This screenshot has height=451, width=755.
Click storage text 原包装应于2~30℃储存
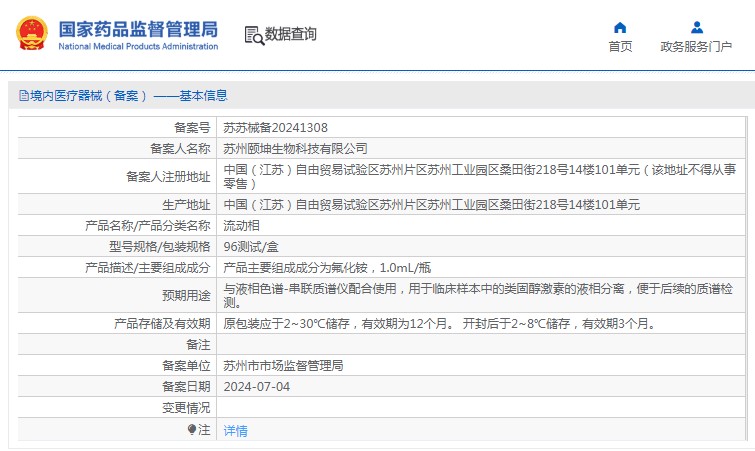pos(286,323)
